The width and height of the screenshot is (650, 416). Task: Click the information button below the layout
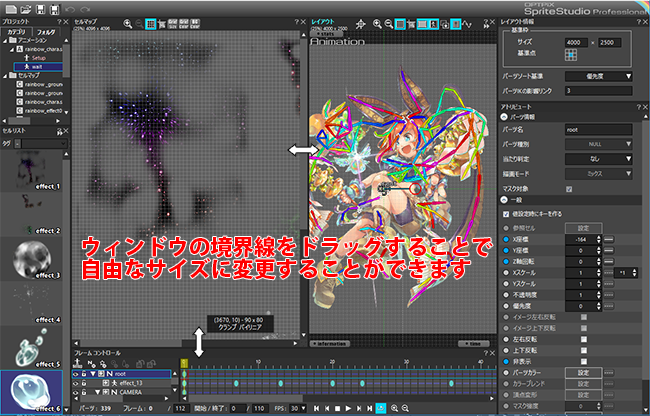click(x=330, y=343)
